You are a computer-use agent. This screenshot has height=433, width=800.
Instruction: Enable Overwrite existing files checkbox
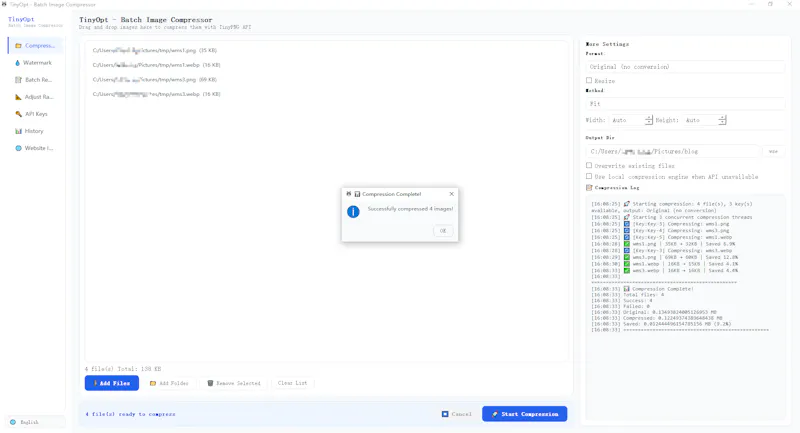(589, 166)
